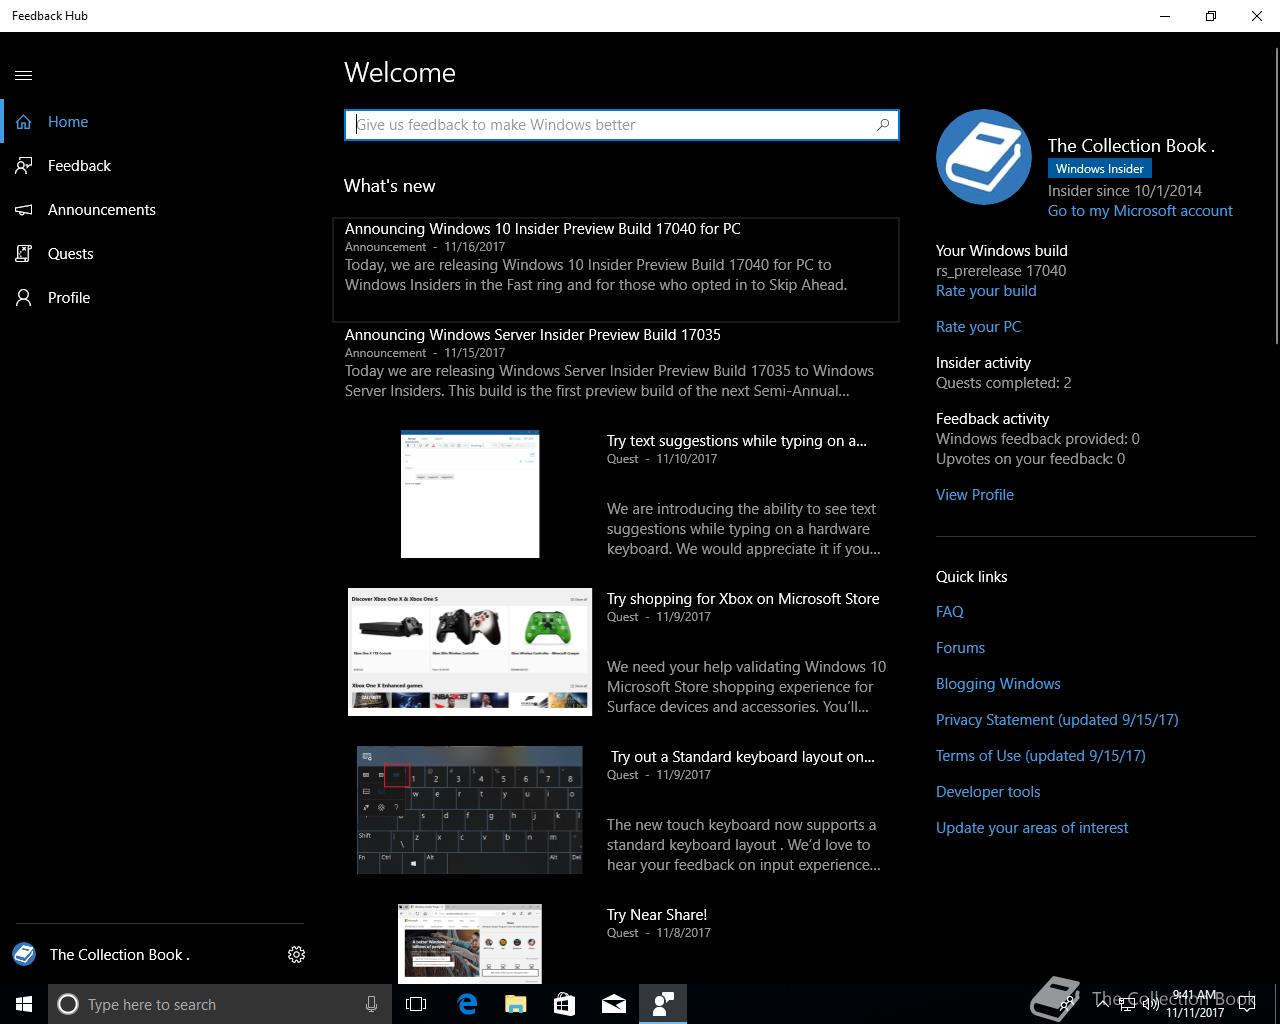This screenshot has width=1280, height=1024.
Task: Minimize the Feedback Hub window
Action: [1165, 16]
